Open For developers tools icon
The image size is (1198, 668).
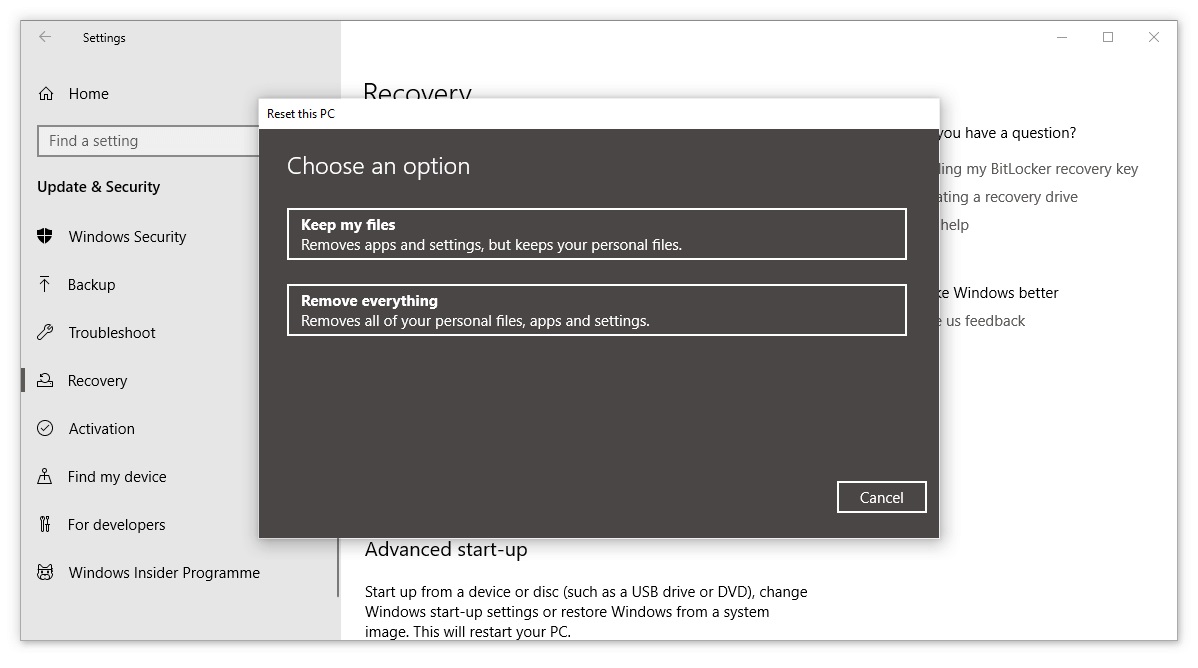click(x=45, y=525)
